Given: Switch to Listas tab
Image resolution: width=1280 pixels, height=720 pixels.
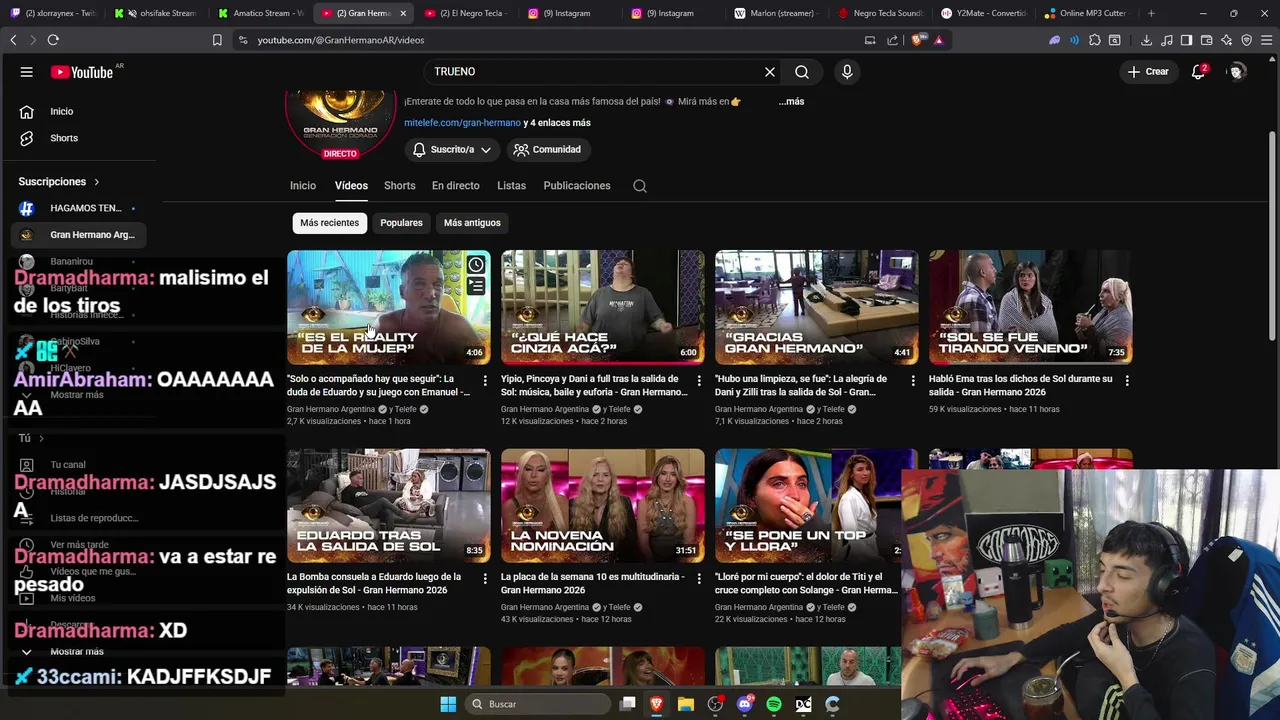Looking at the screenshot, I should pyautogui.click(x=511, y=186).
